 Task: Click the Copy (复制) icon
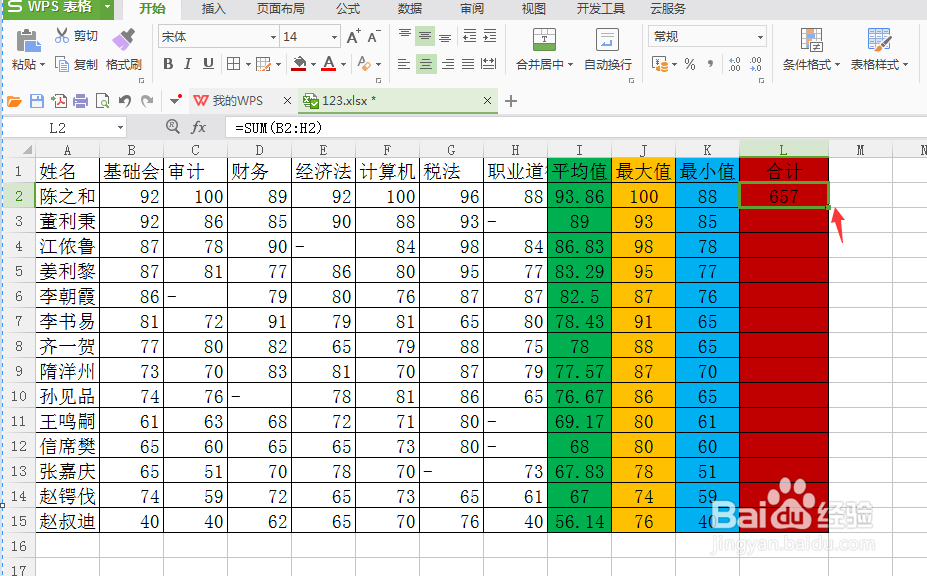click(x=61, y=64)
